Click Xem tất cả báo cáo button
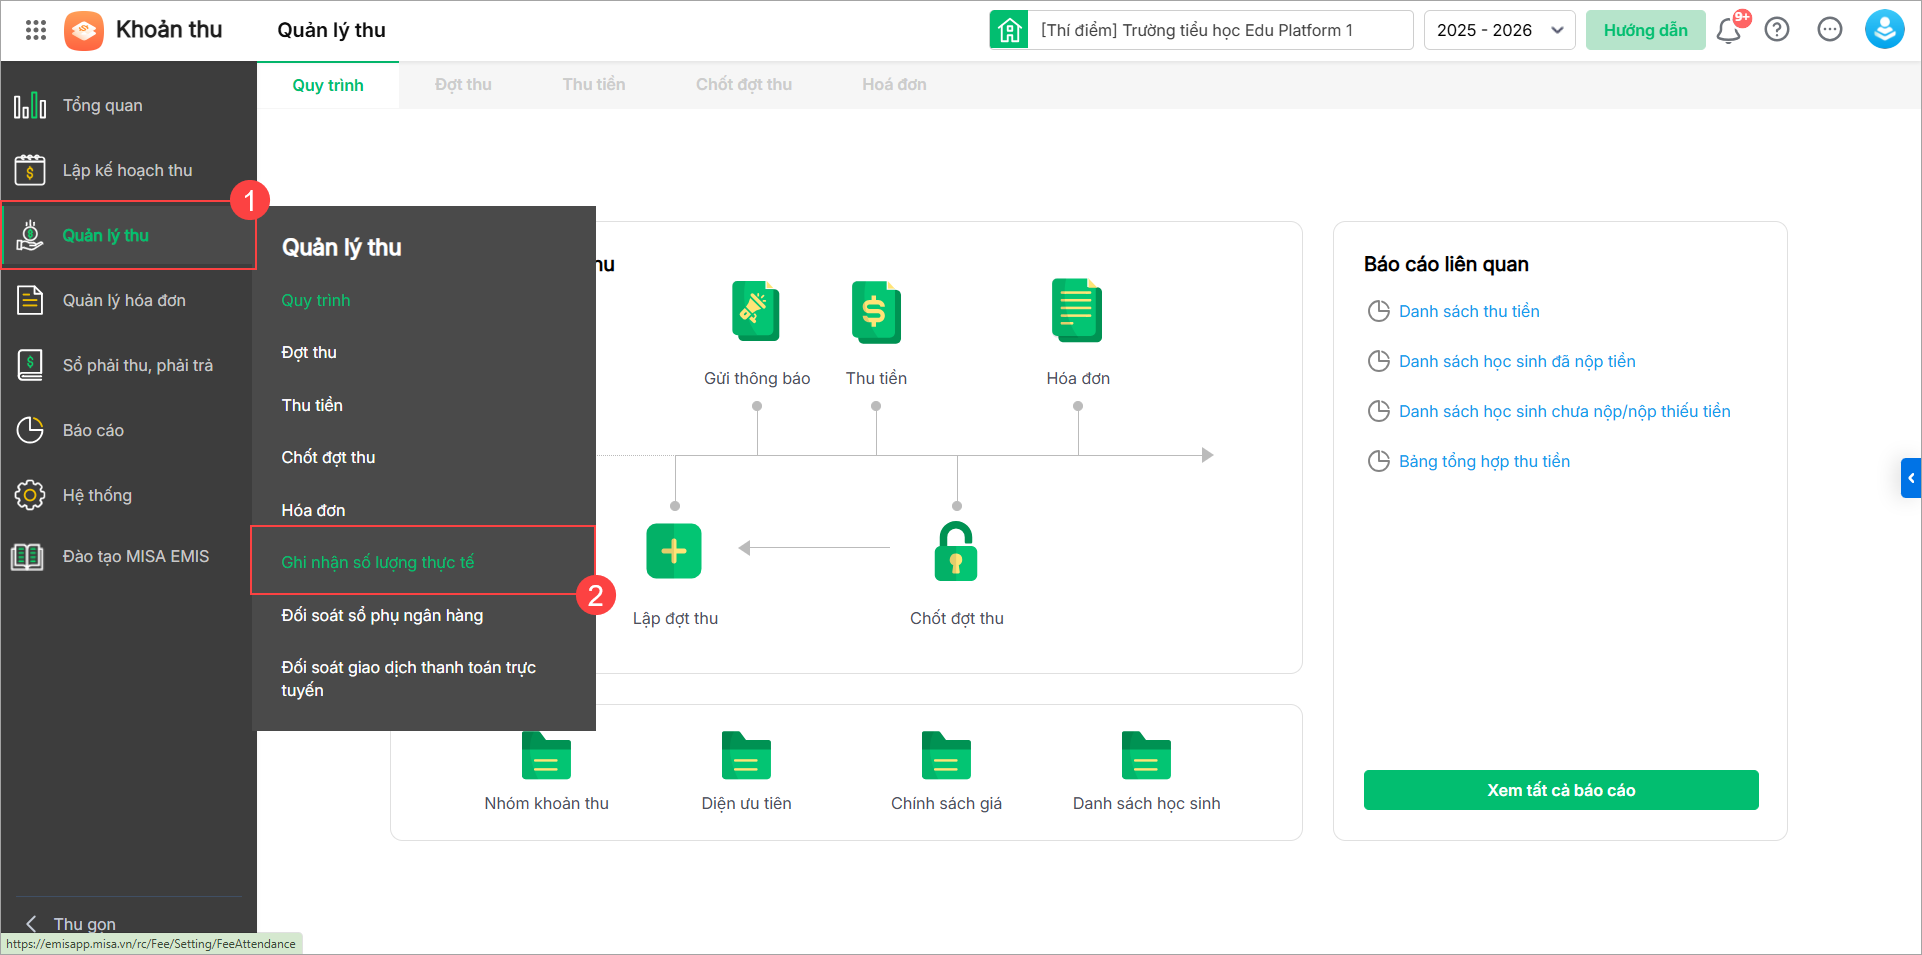Screen dimensions: 1922x955 tap(1561, 790)
